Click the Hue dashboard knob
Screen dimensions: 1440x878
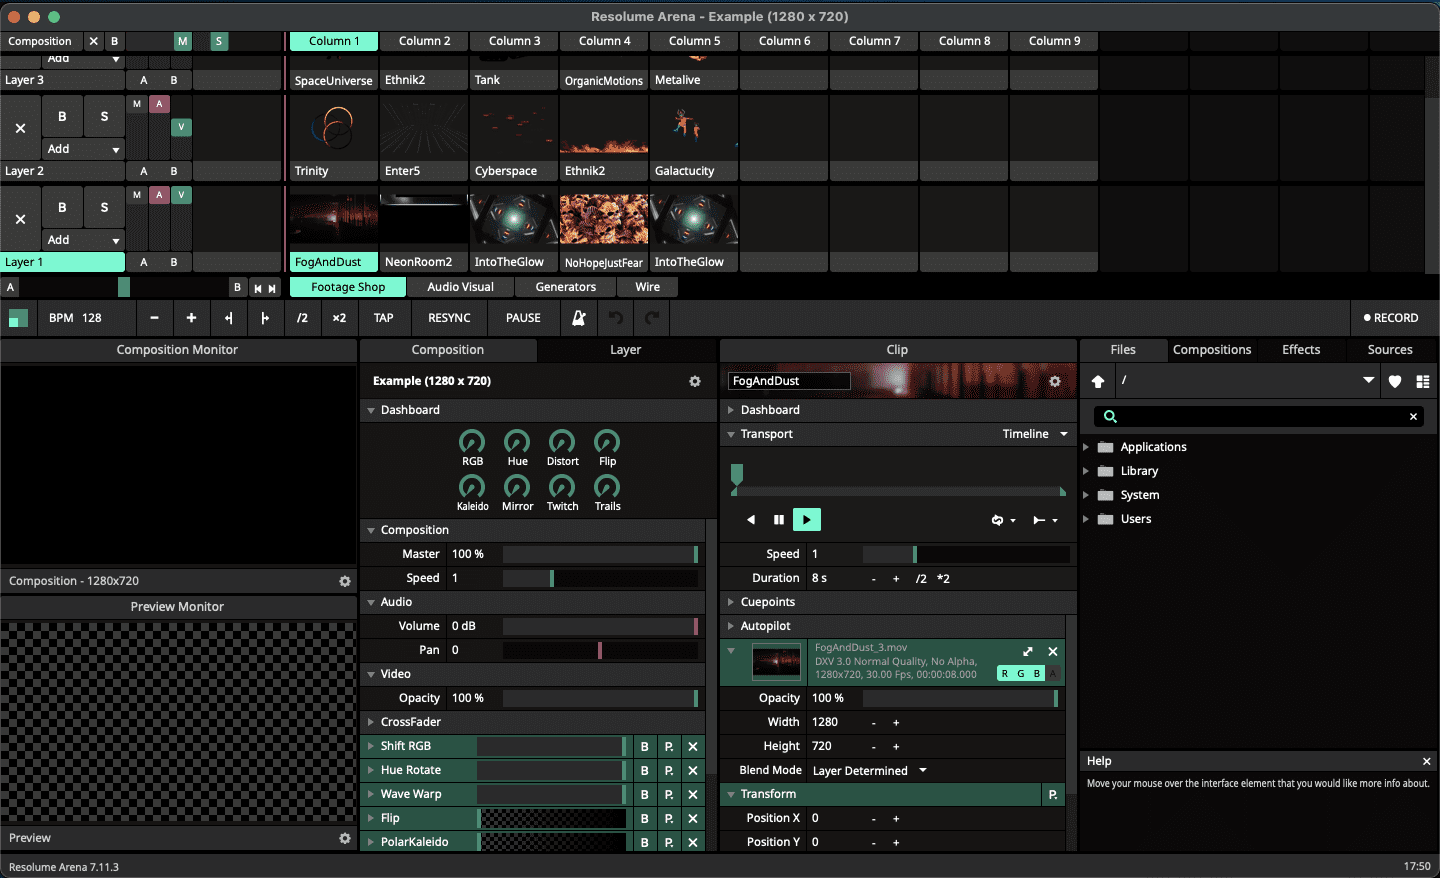(517, 441)
